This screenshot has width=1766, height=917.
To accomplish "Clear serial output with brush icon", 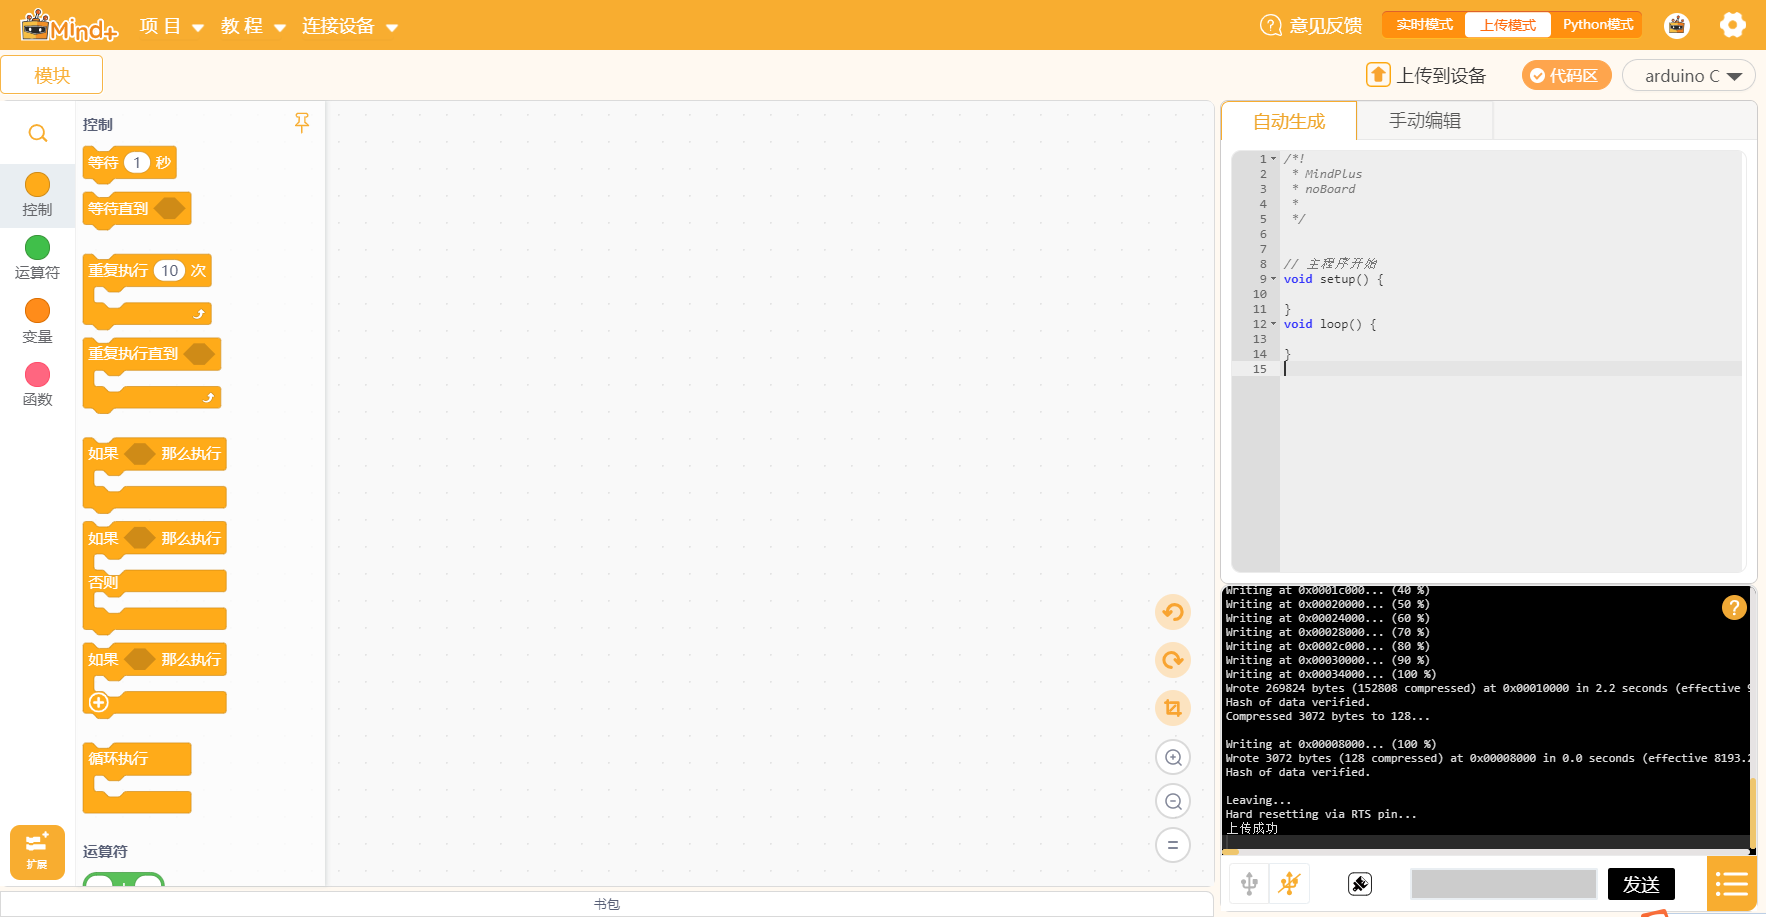I will coord(1360,884).
